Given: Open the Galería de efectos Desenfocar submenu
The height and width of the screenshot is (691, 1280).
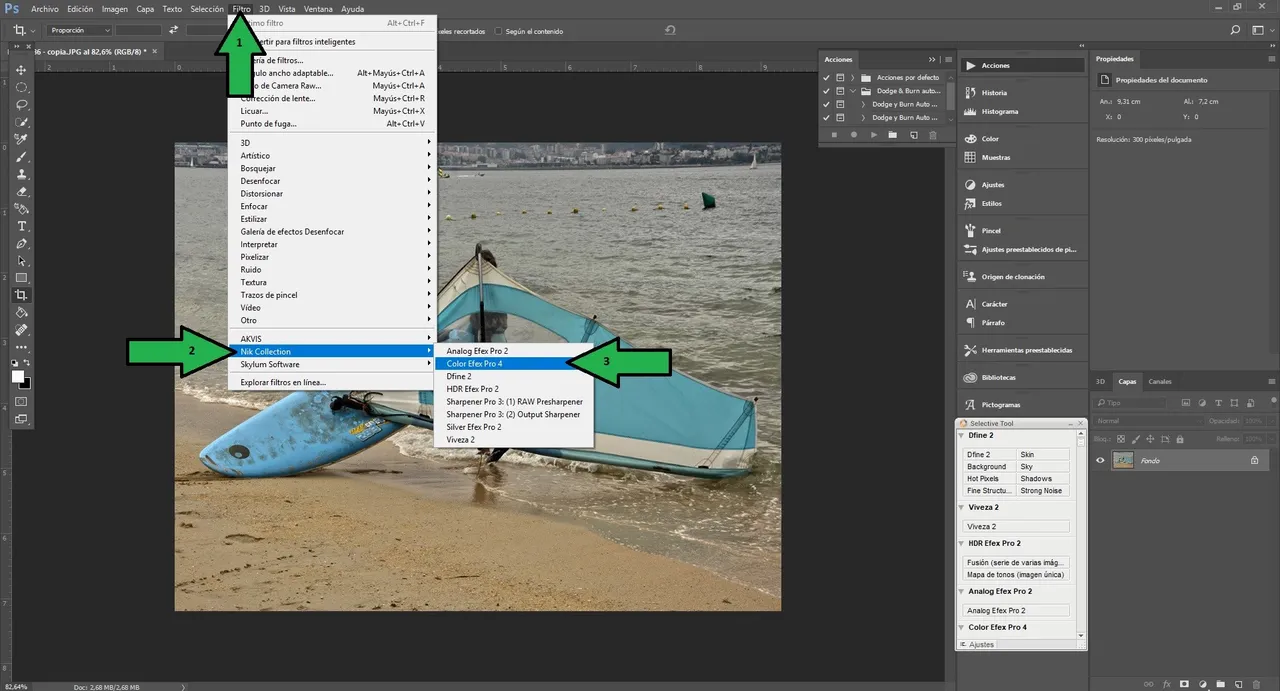Looking at the screenshot, I should click(333, 231).
